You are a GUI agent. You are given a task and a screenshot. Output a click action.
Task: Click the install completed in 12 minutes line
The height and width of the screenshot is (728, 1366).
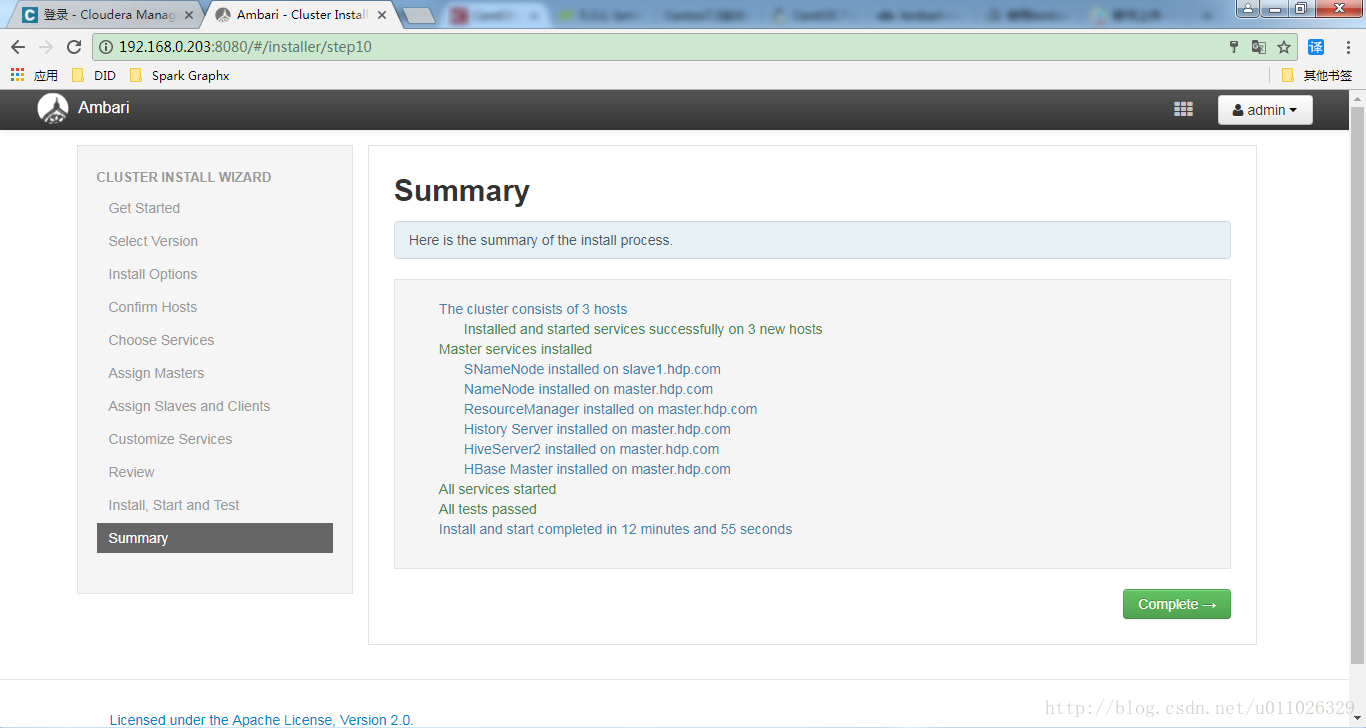click(615, 529)
